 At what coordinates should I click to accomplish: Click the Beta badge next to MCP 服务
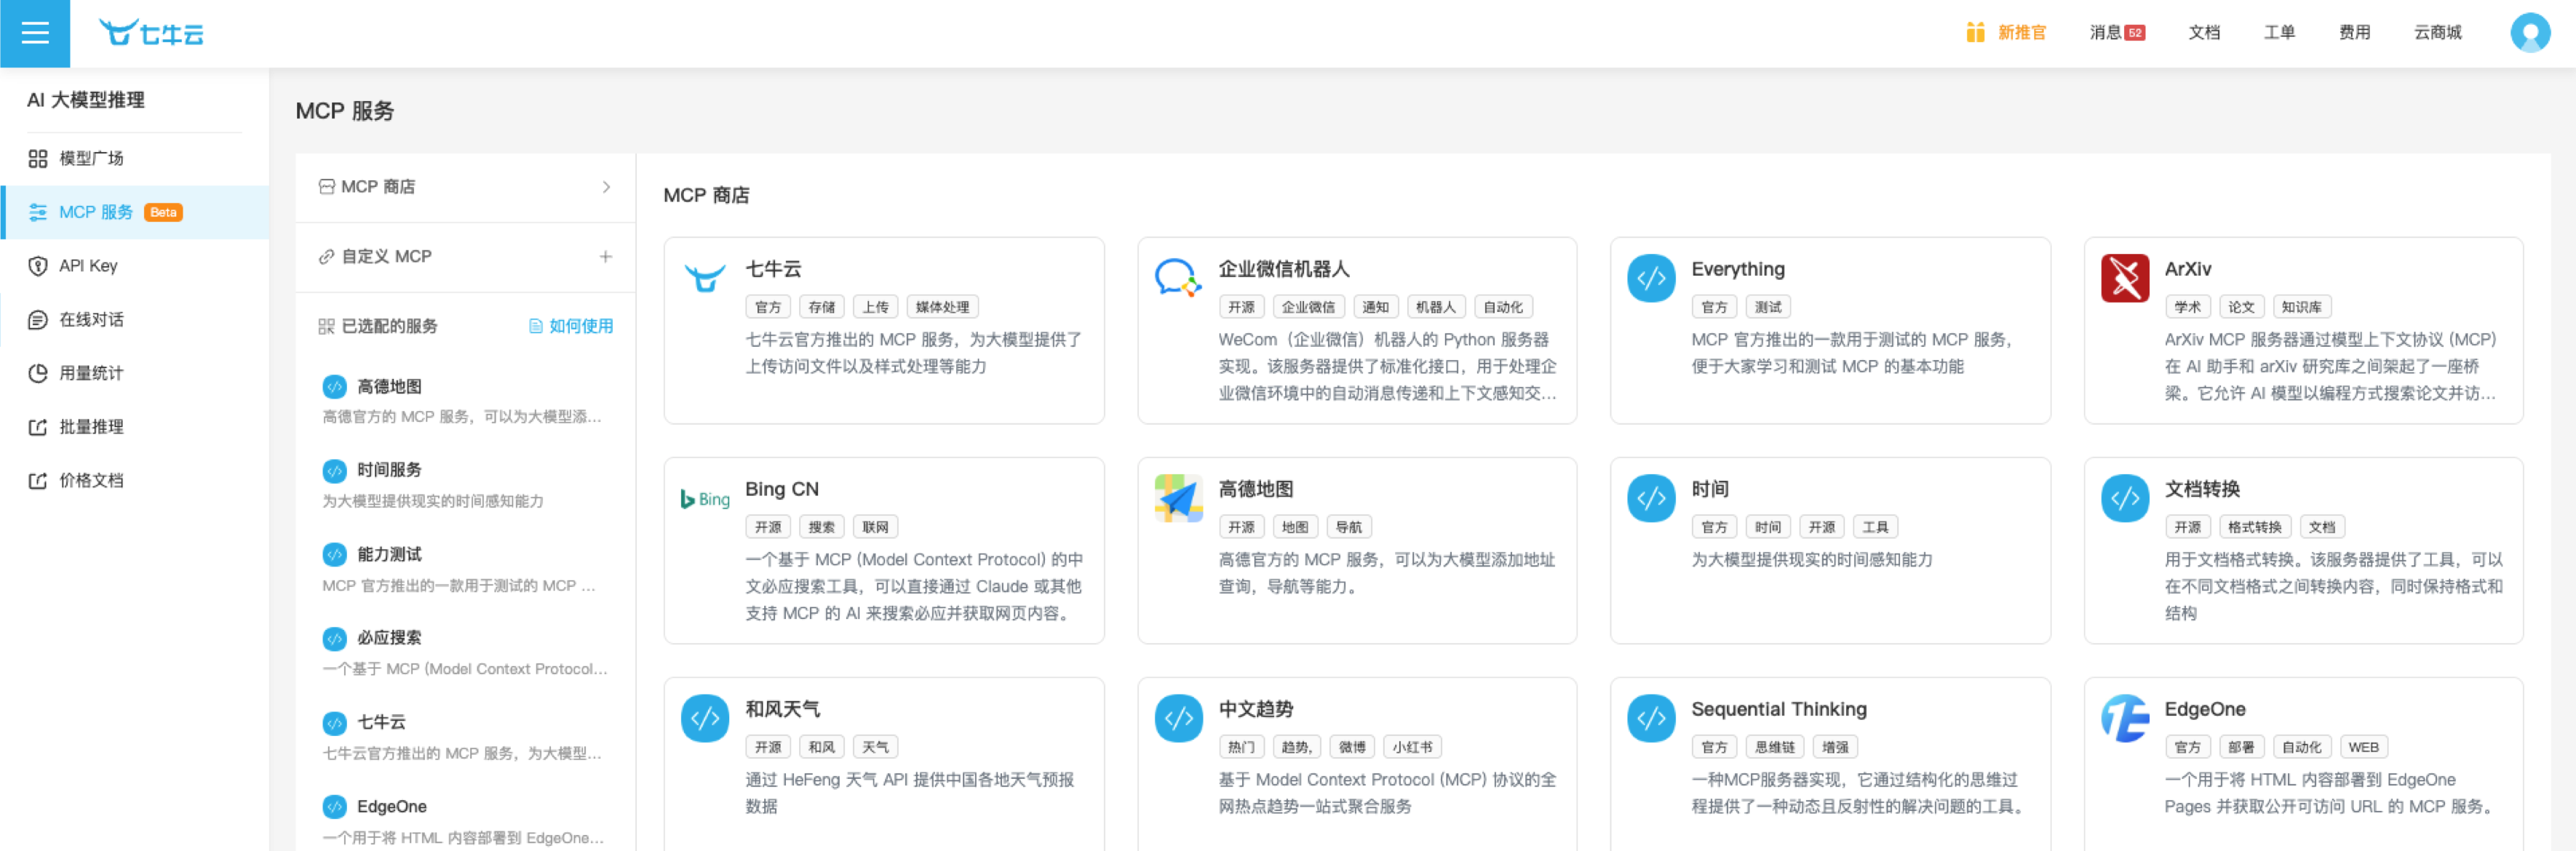pyautogui.click(x=163, y=212)
